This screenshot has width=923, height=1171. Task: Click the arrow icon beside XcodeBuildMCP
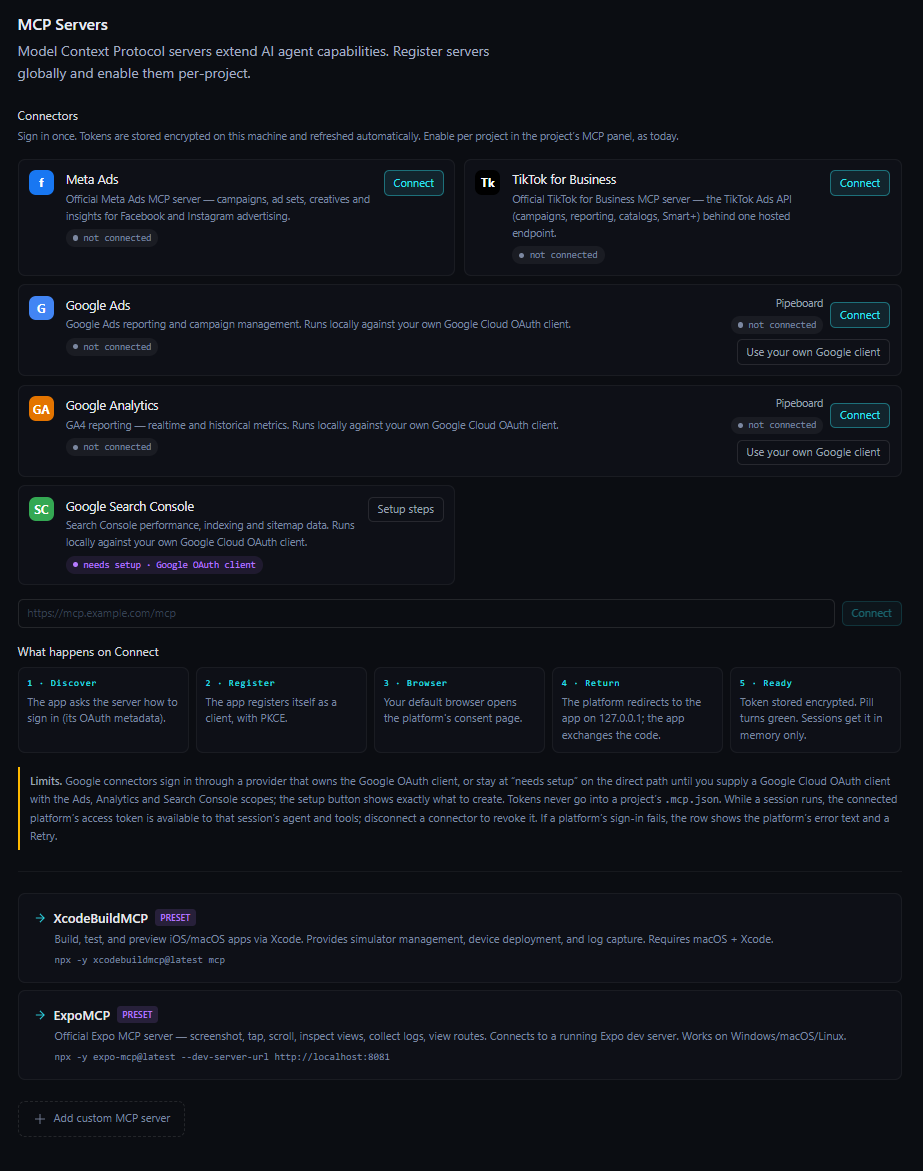tap(40, 918)
